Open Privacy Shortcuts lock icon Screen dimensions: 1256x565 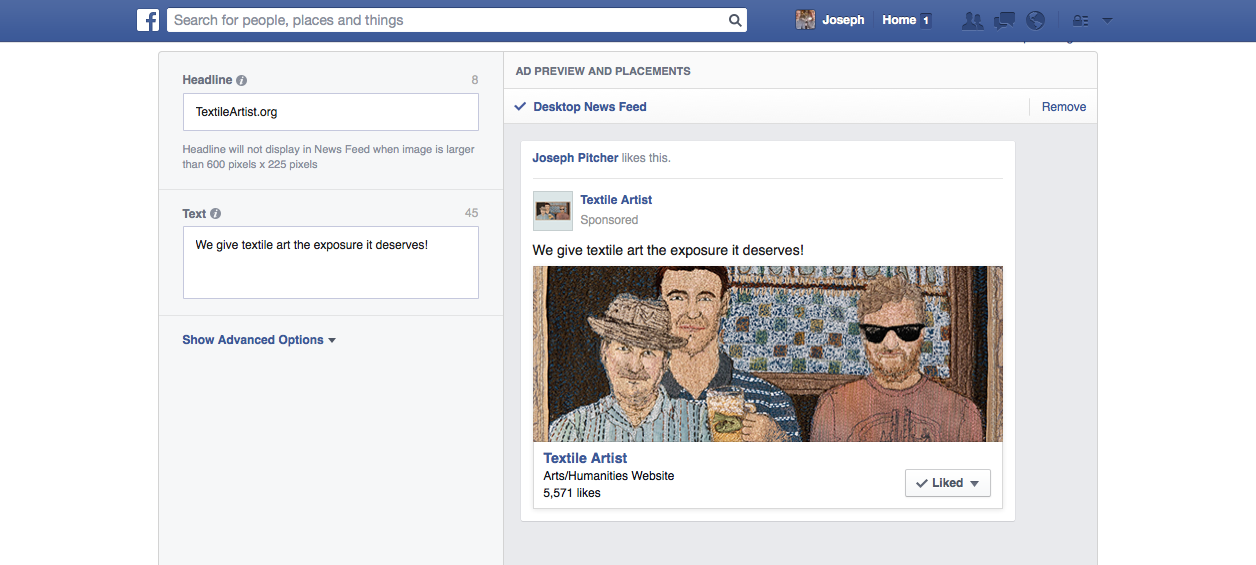click(x=1080, y=20)
